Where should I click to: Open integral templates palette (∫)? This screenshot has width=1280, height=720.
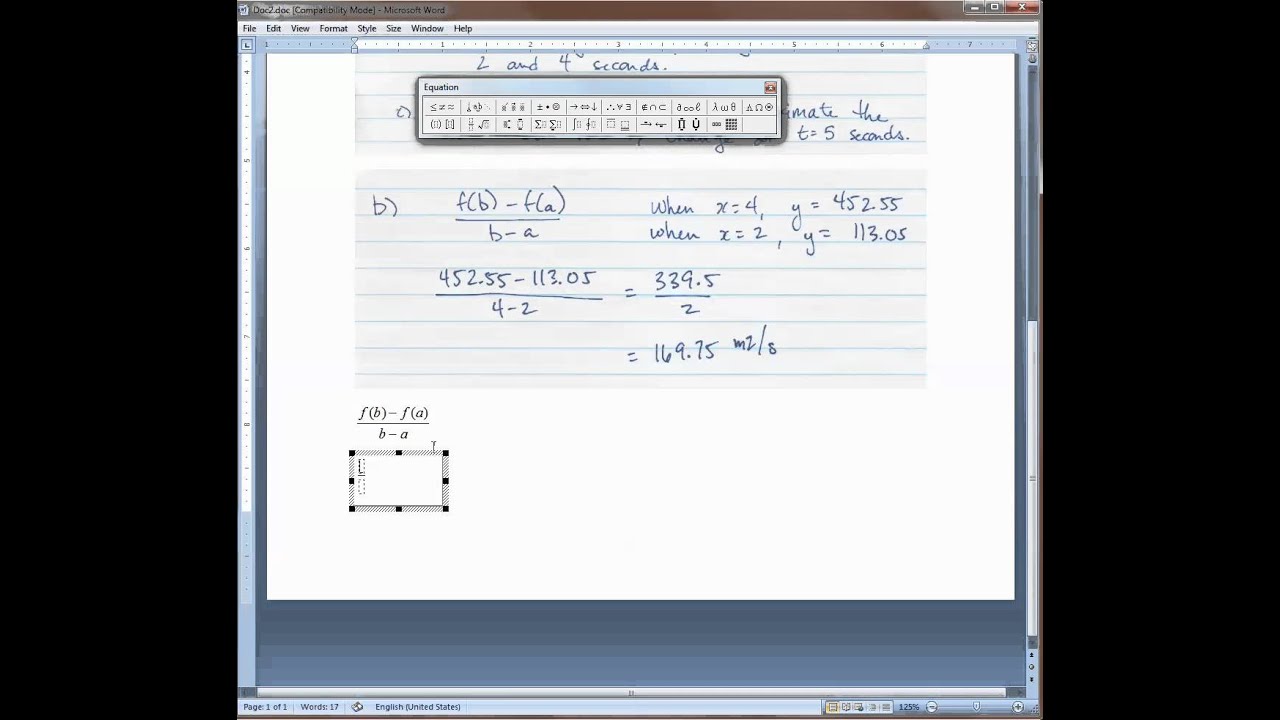click(x=583, y=124)
